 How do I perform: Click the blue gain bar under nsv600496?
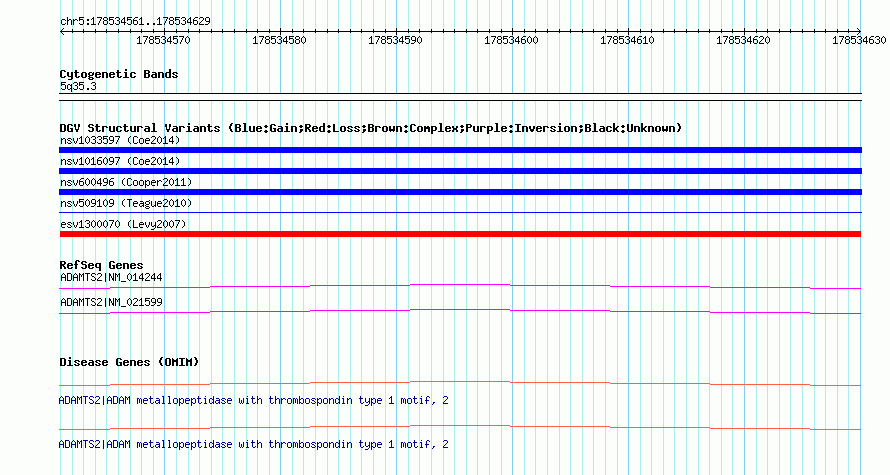pyautogui.click(x=460, y=192)
